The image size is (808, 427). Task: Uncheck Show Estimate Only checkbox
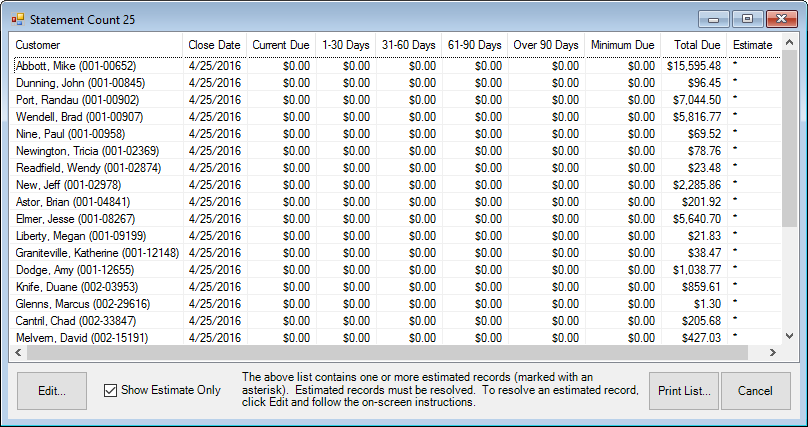(x=111, y=390)
